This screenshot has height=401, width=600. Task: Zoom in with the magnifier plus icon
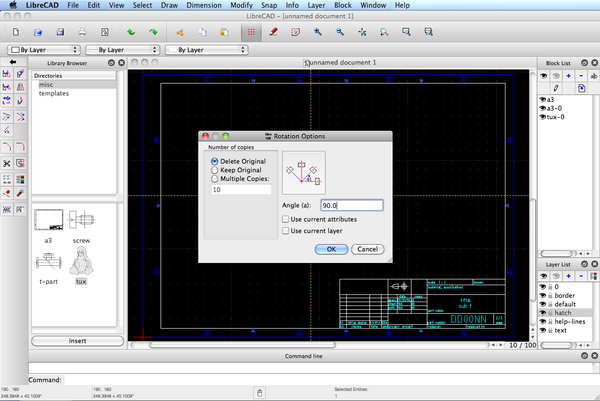pos(318,32)
